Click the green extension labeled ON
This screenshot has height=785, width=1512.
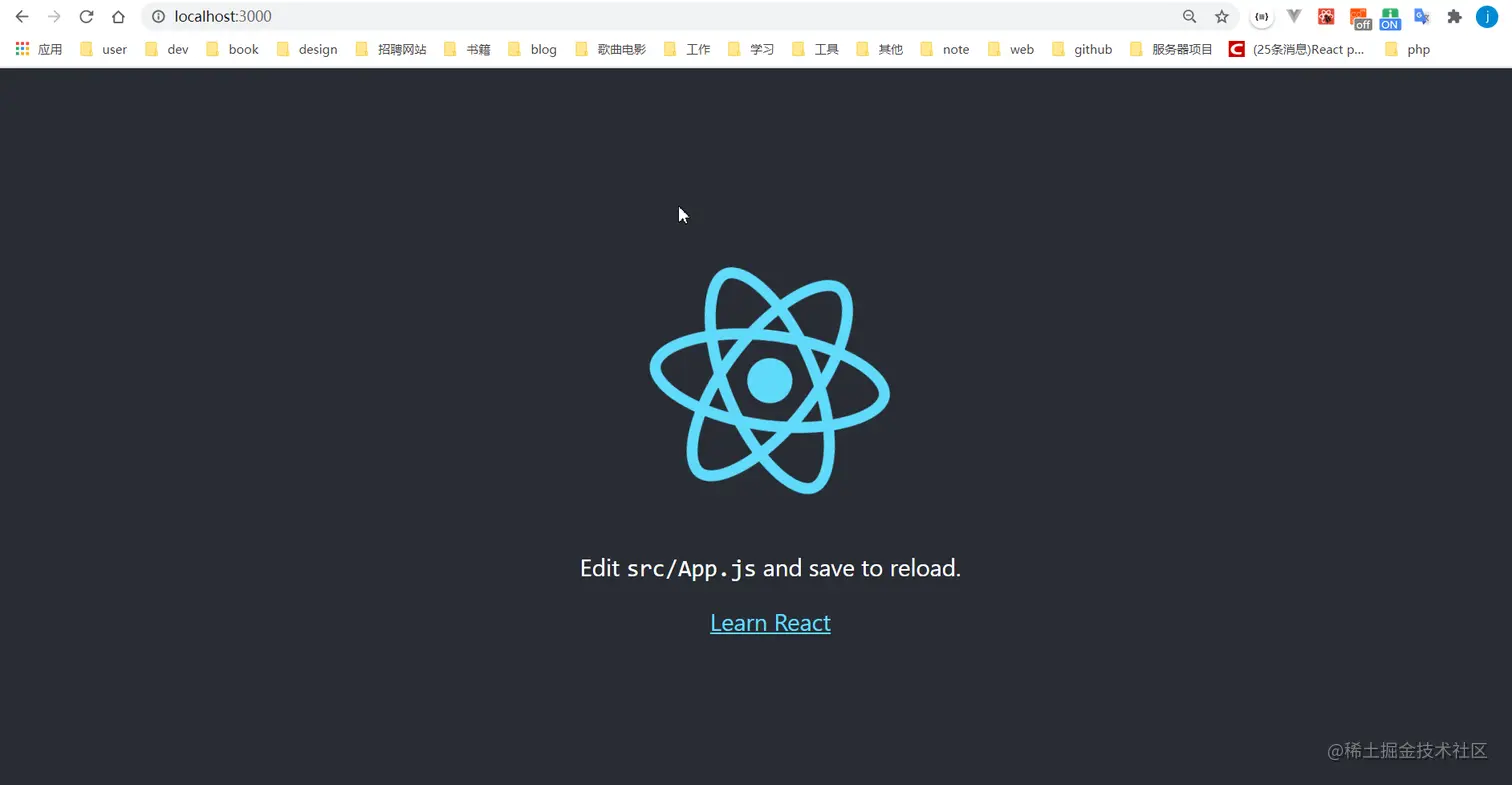[x=1390, y=18]
